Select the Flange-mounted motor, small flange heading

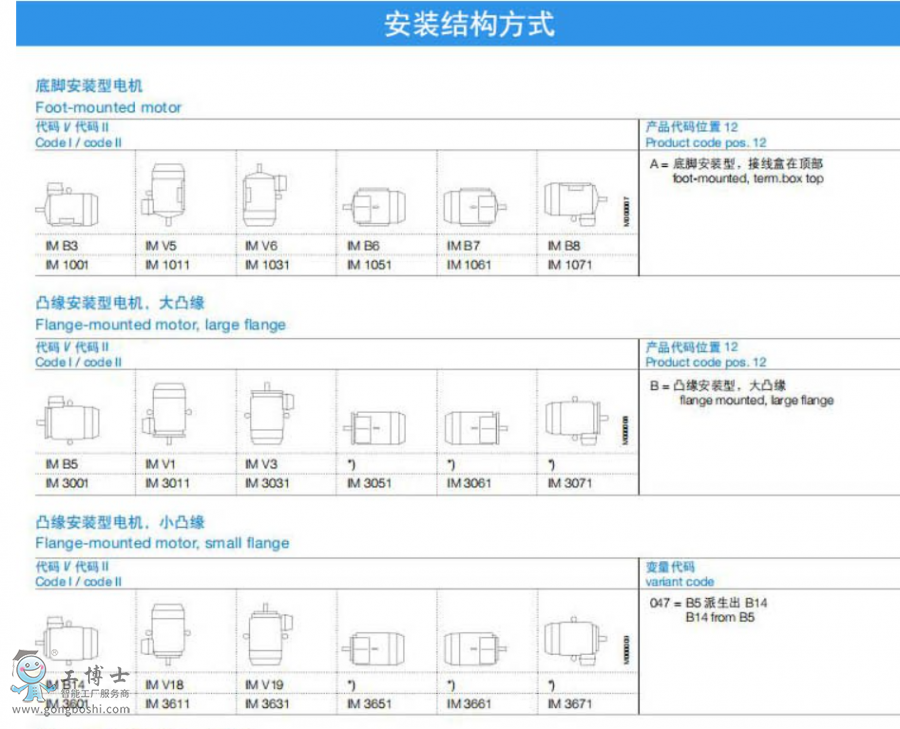tap(162, 543)
